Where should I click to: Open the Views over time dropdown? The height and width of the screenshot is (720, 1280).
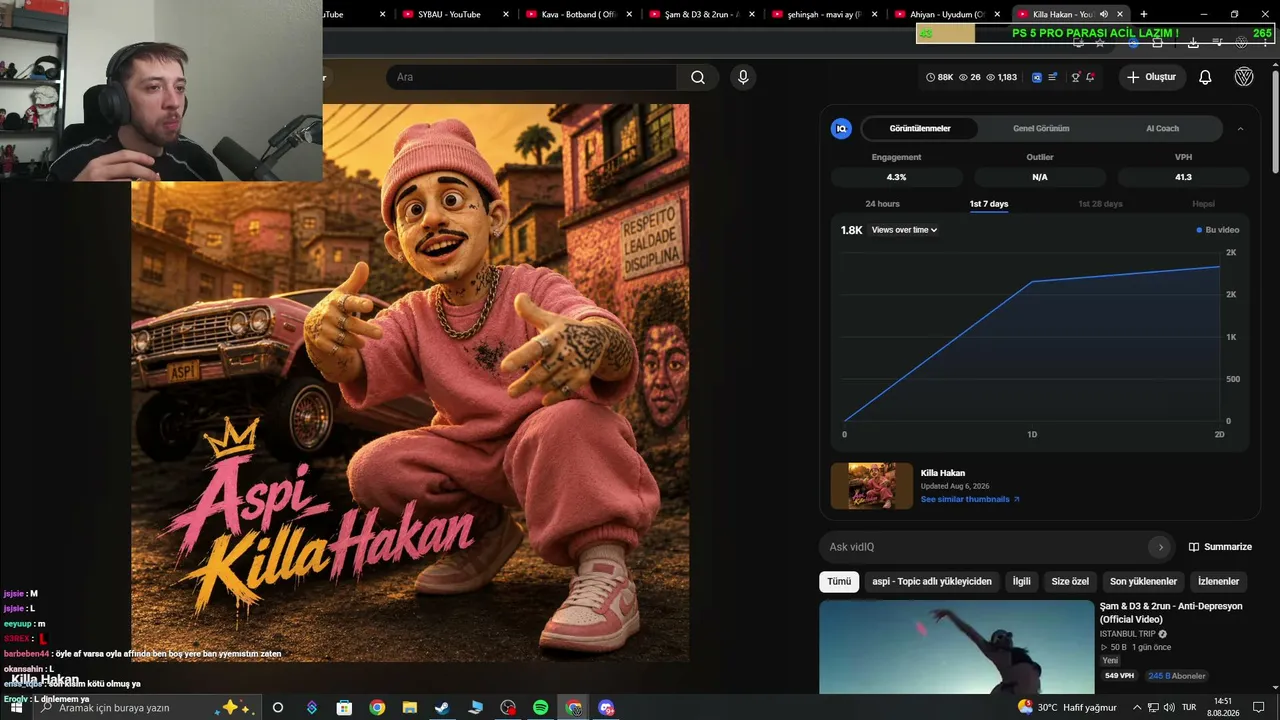(904, 230)
